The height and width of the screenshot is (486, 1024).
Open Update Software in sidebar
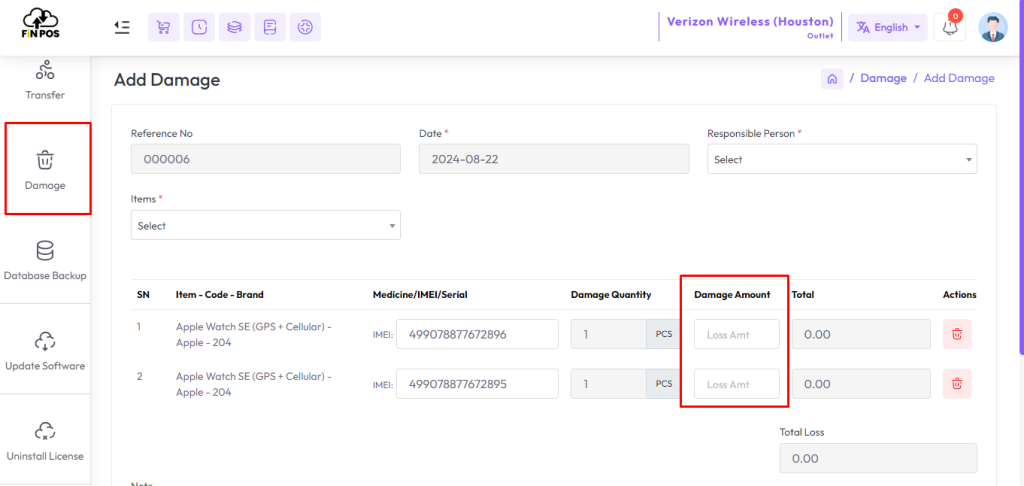(x=45, y=351)
